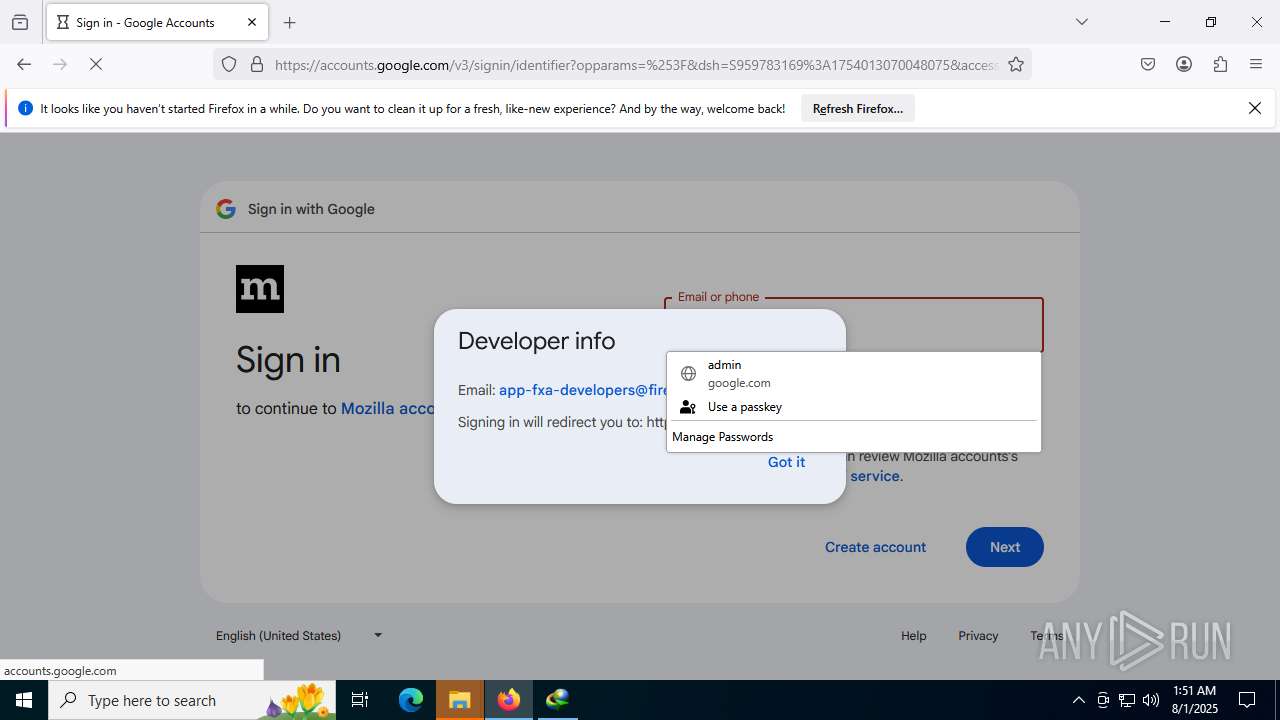Viewport: 1280px width, 720px height.
Task: Expand the list all tabs chevron
Action: point(1082,22)
